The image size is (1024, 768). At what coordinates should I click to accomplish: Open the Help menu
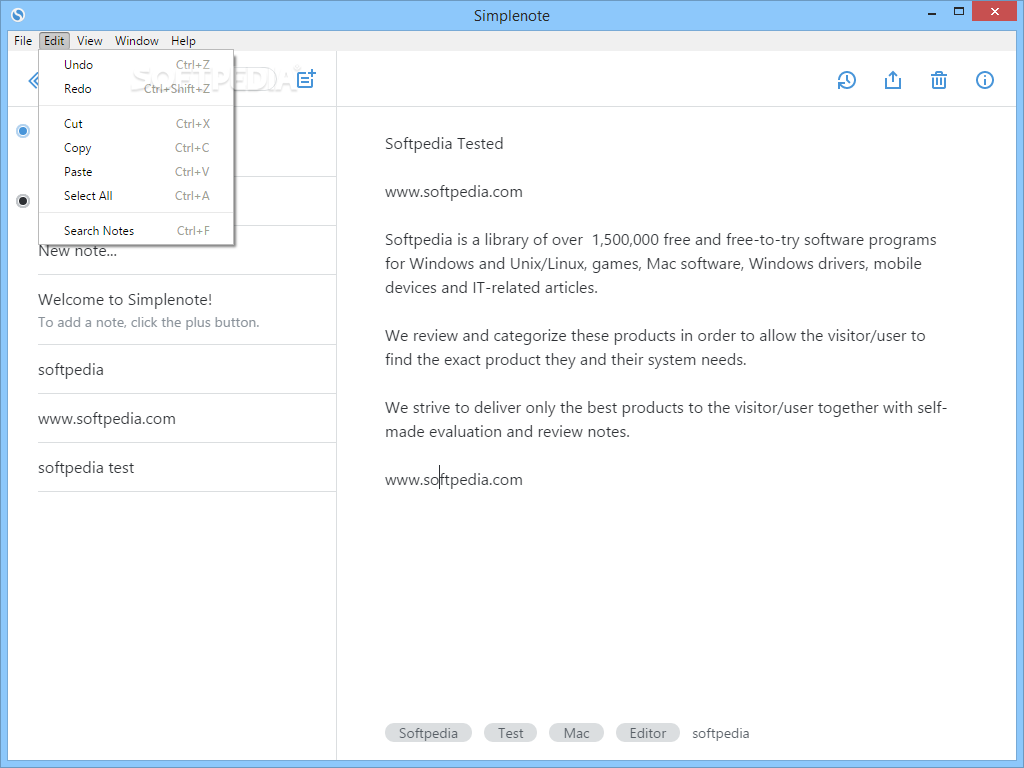click(184, 40)
